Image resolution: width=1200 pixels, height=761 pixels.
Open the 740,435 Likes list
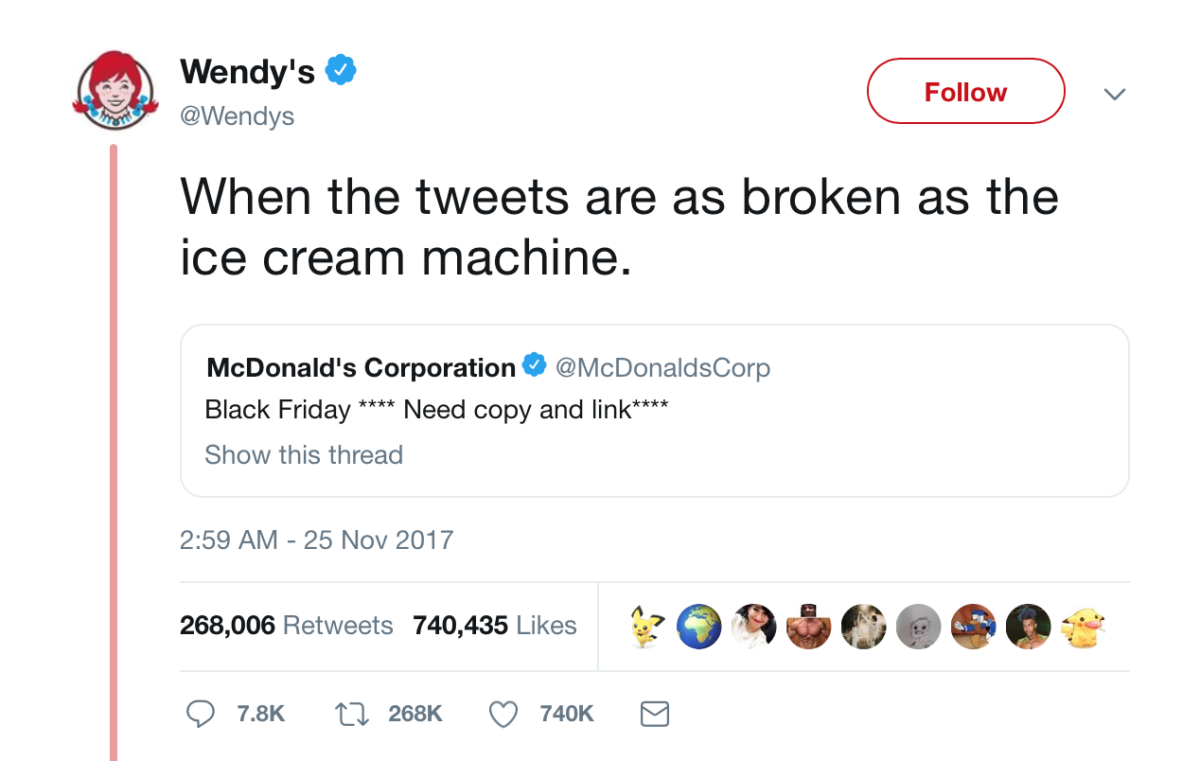[494, 626]
